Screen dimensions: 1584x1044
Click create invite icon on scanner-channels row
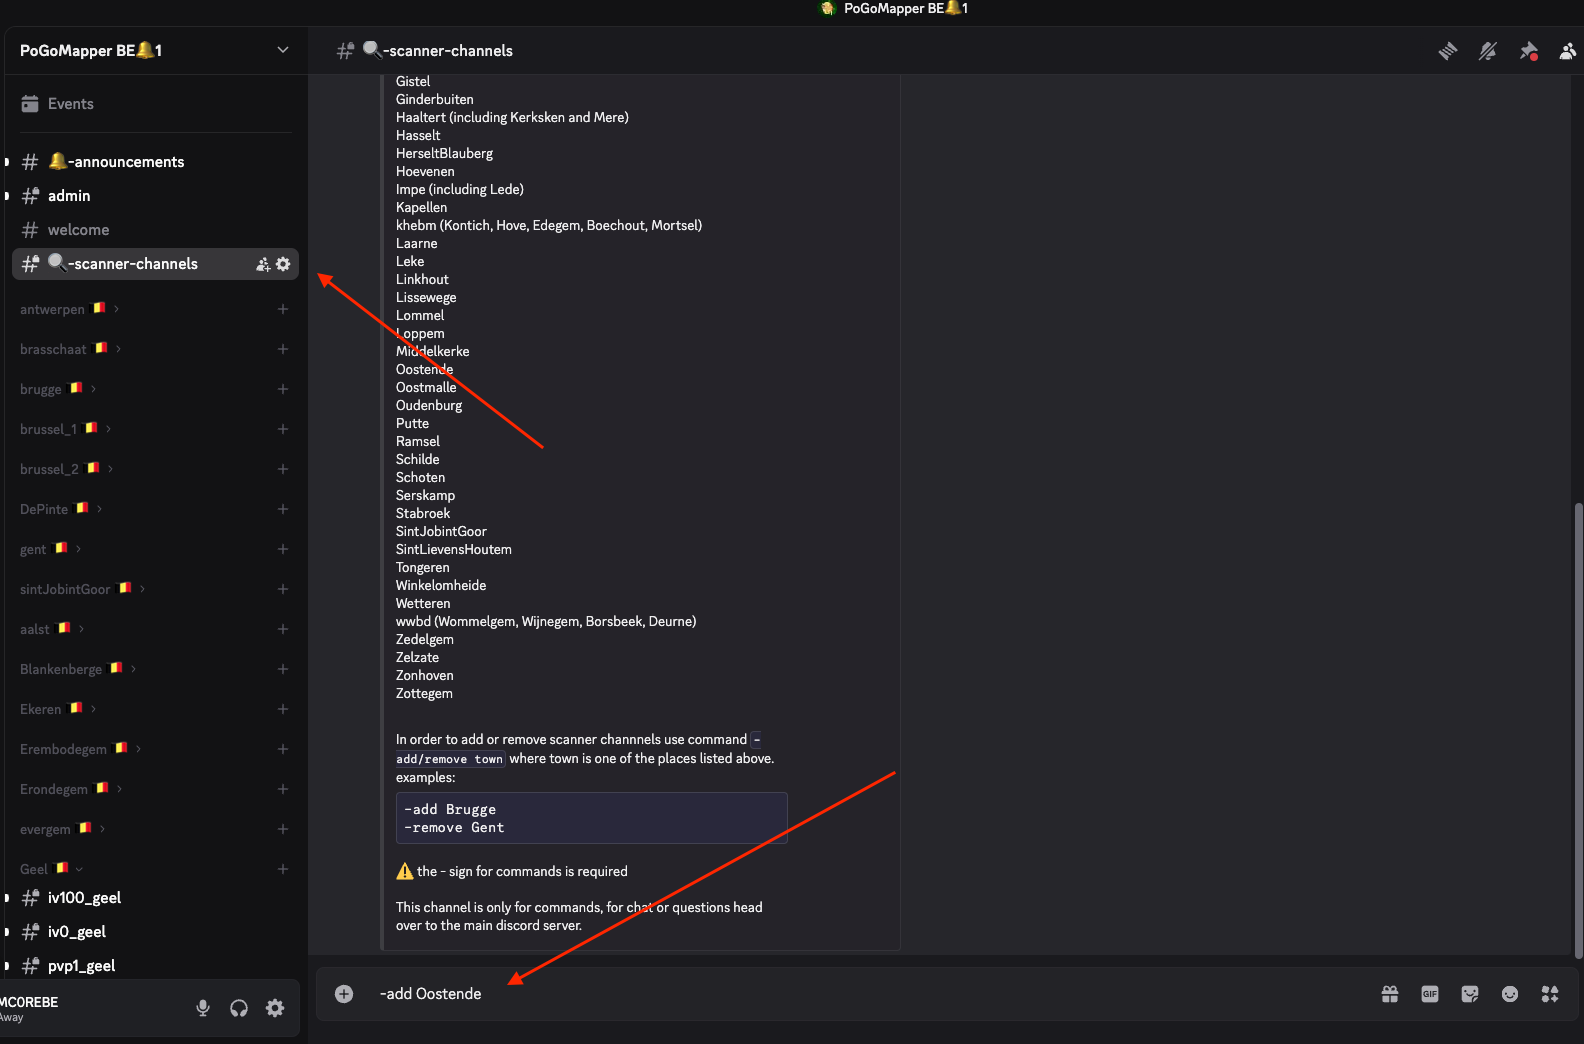[263, 264]
